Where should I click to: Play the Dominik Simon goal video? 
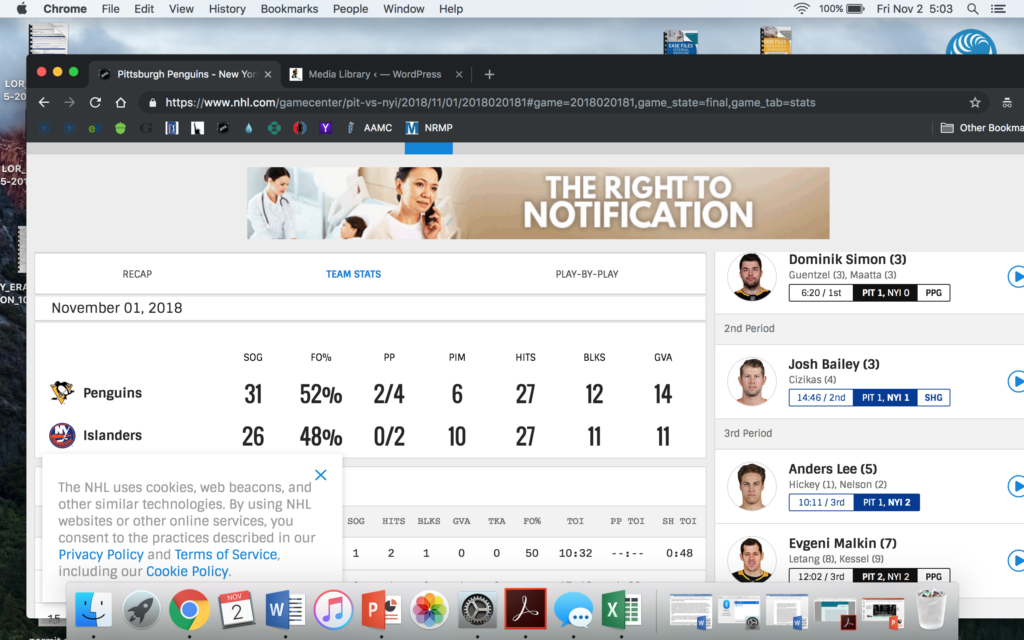1016,276
